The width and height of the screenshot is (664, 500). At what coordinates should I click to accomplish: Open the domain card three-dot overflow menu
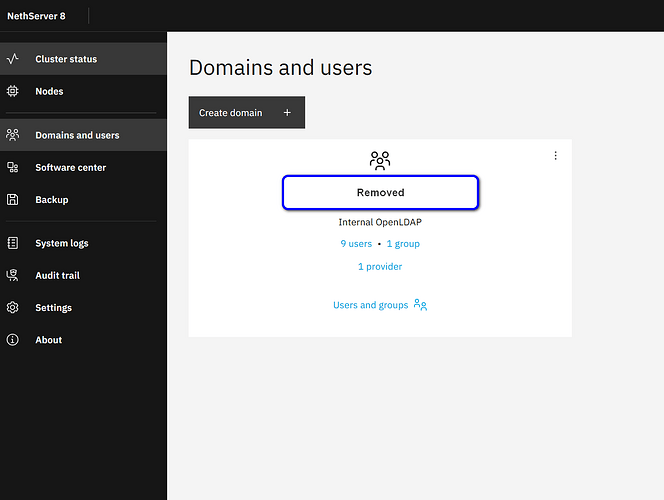click(555, 156)
